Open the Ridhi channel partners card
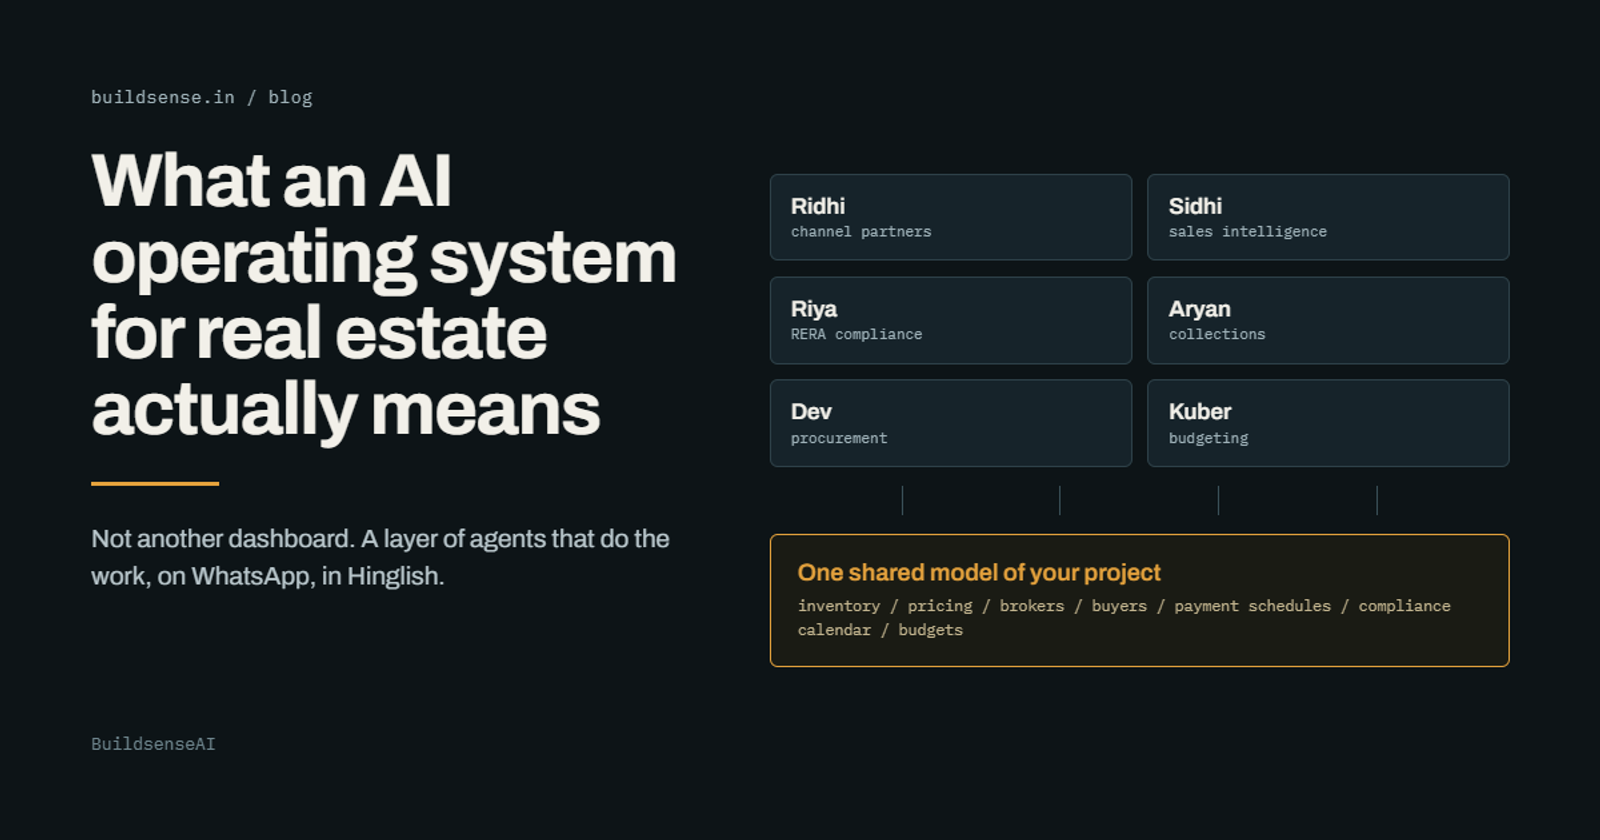The width and height of the screenshot is (1600, 840). (951, 217)
